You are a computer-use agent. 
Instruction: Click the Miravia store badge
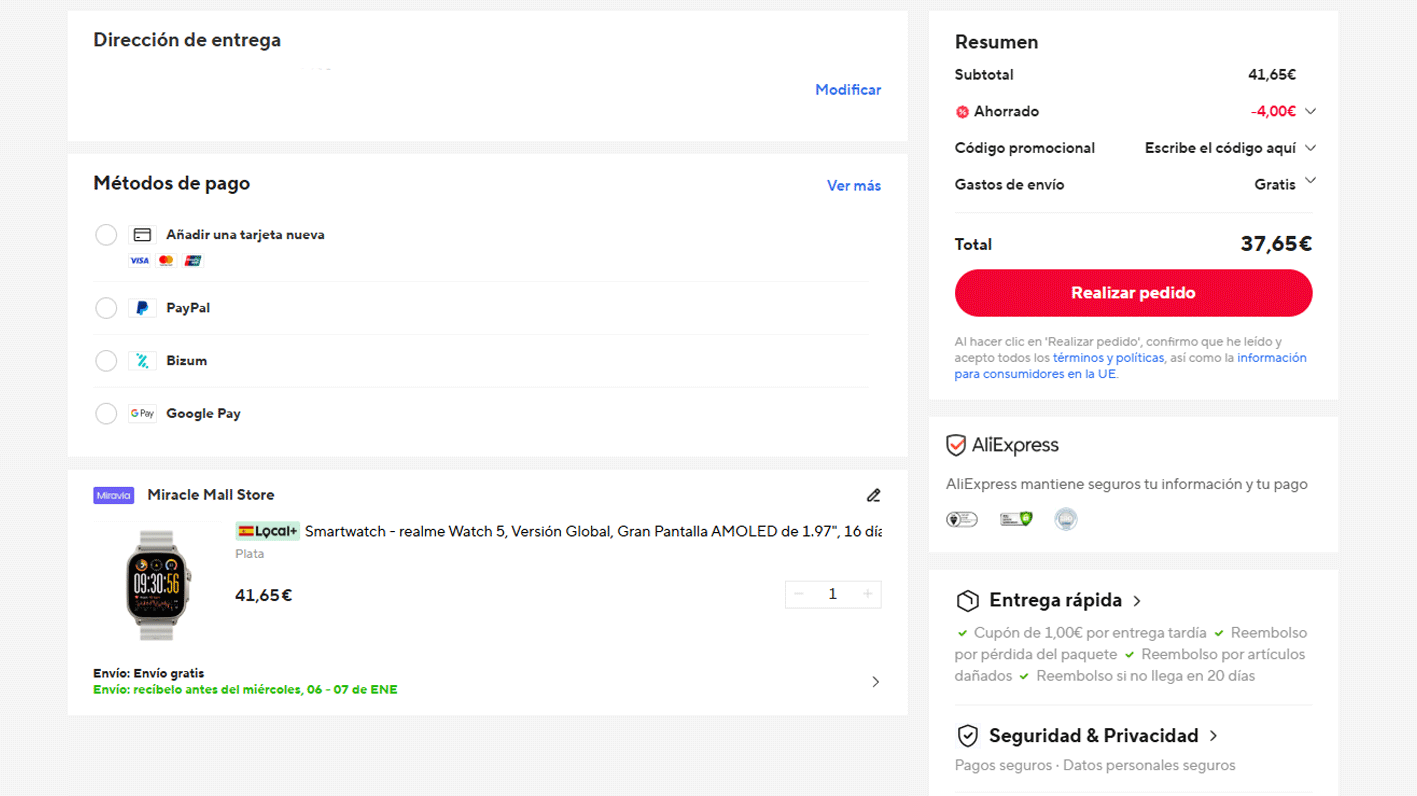(x=114, y=495)
